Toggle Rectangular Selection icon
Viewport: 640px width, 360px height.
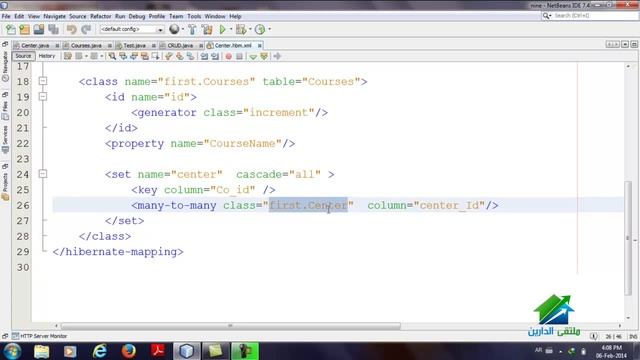coord(156,56)
